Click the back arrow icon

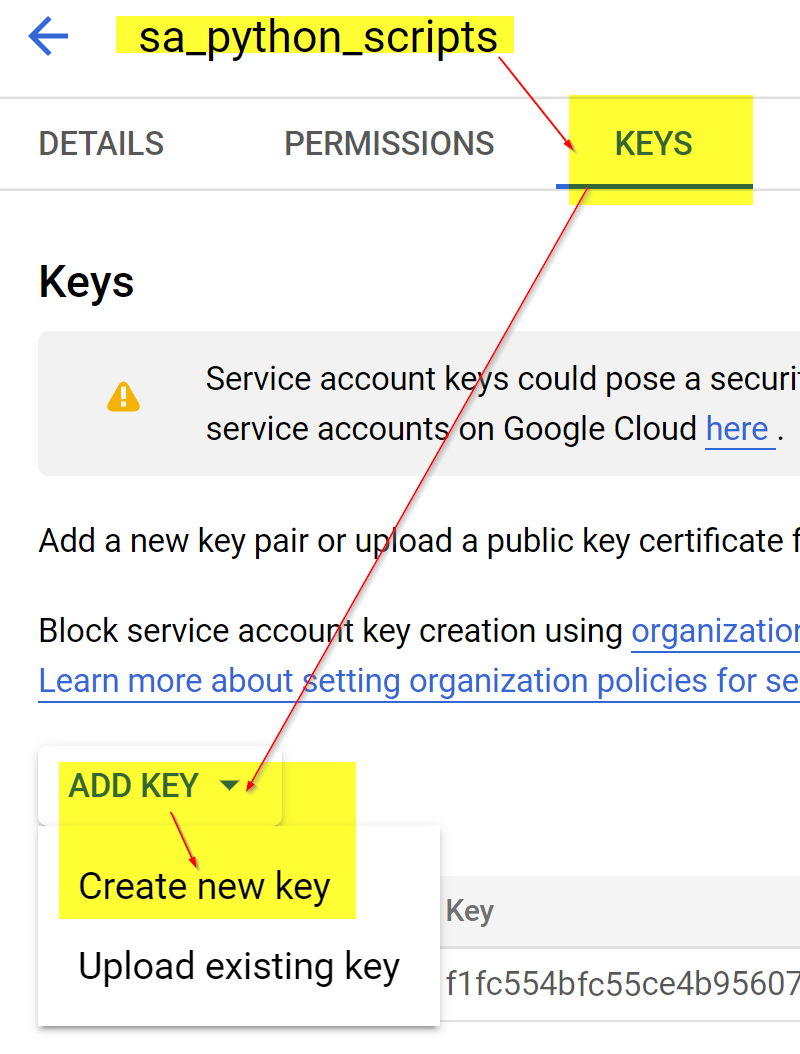pyautogui.click(x=48, y=38)
